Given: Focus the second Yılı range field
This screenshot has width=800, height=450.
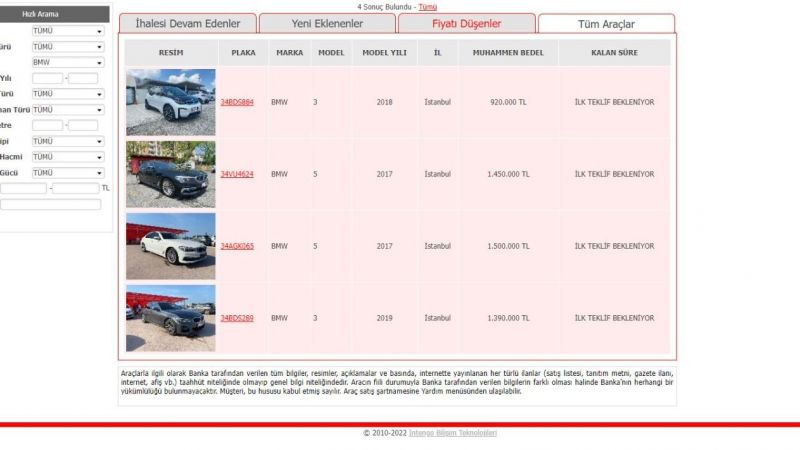Looking at the screenshot, I should 83,78.
